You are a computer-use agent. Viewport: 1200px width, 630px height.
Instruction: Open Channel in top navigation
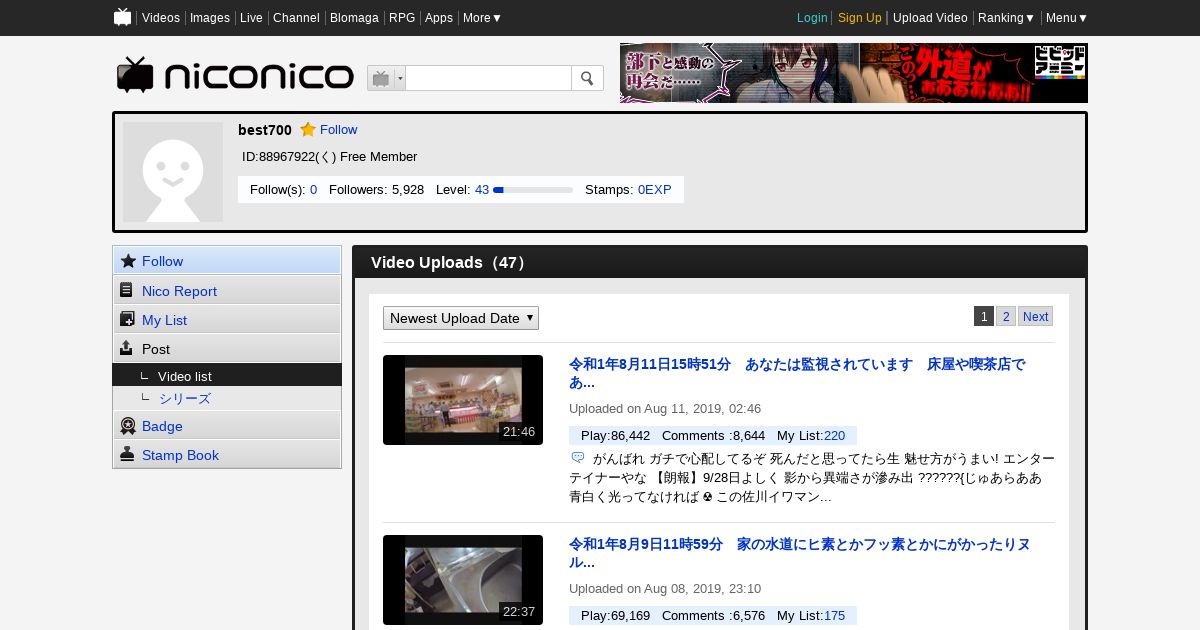click(296, 18)
